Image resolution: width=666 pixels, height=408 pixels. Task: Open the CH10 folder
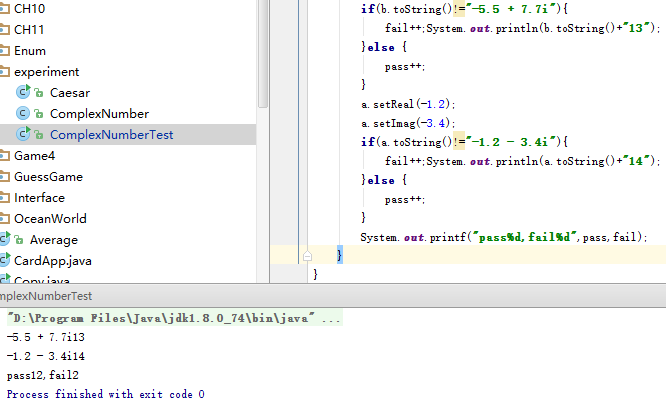click(29, 8)
